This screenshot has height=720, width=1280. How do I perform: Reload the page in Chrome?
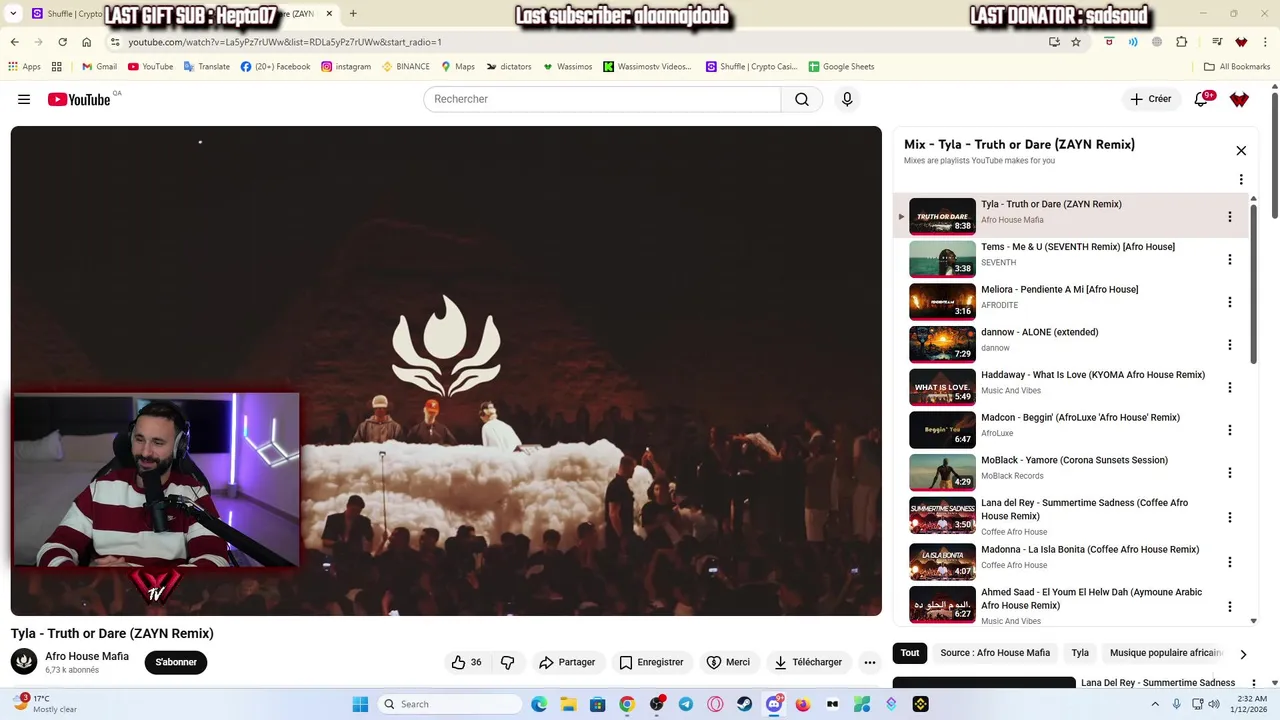tap(62, 42)
